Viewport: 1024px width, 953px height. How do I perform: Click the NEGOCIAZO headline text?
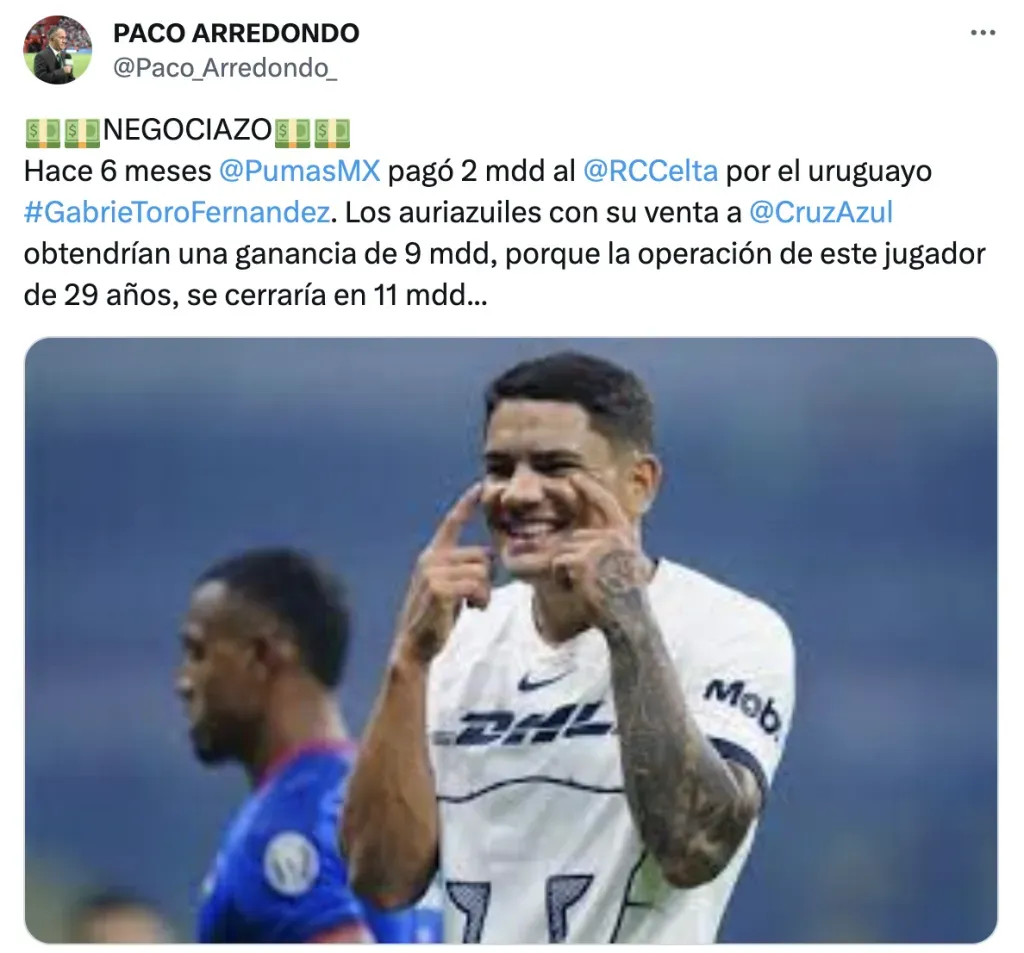coord(187,130)
